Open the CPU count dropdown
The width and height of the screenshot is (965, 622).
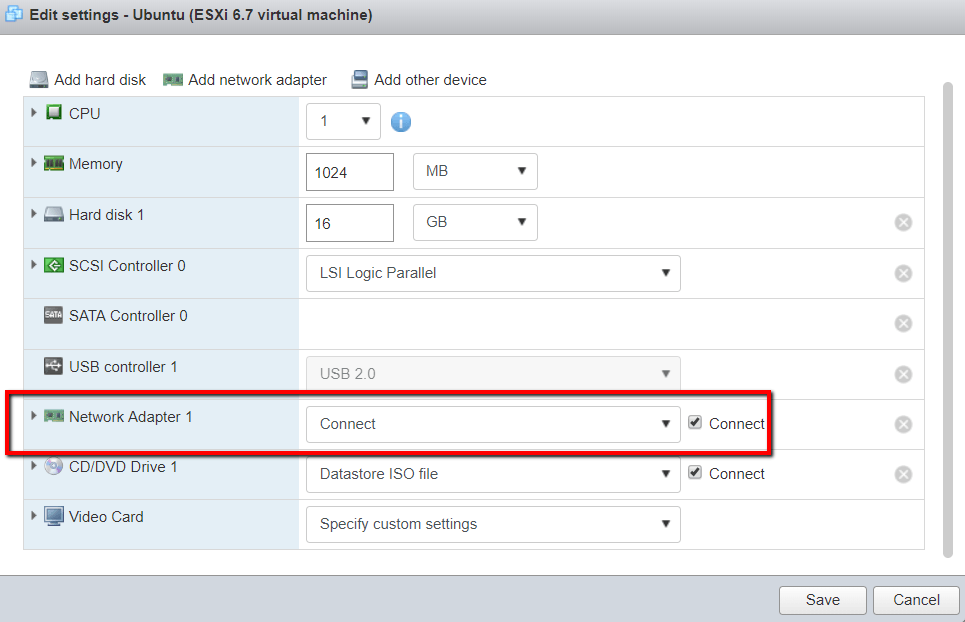[x=343, y=122]
